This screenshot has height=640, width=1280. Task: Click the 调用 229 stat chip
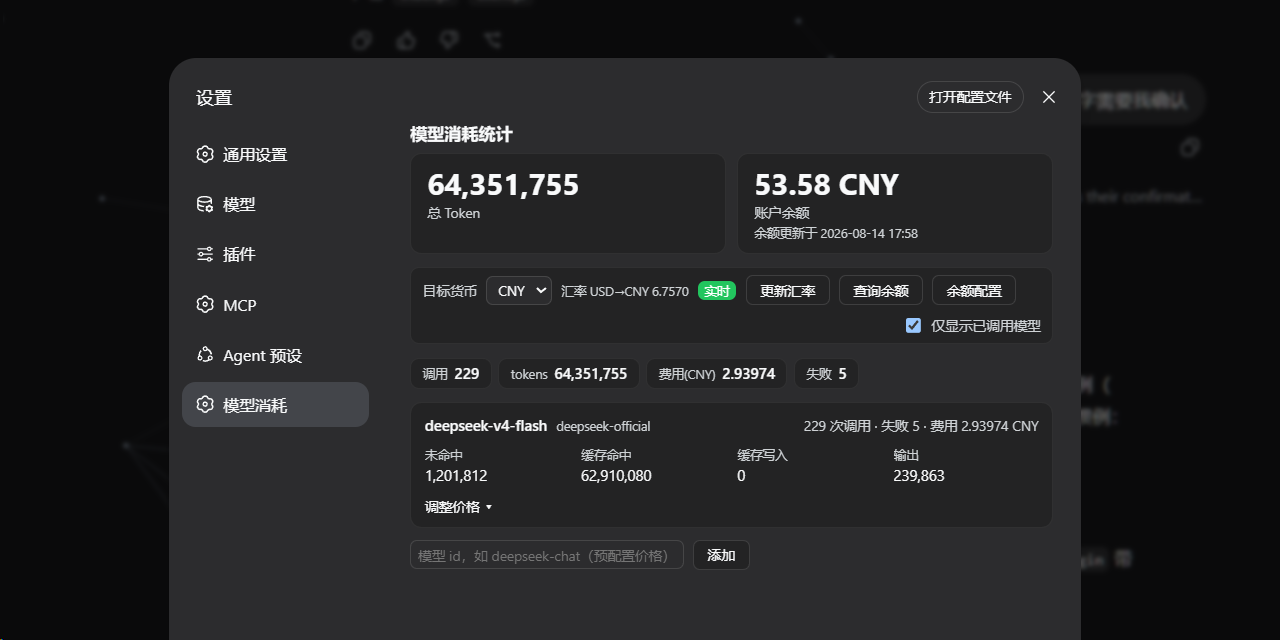(451, 374)
